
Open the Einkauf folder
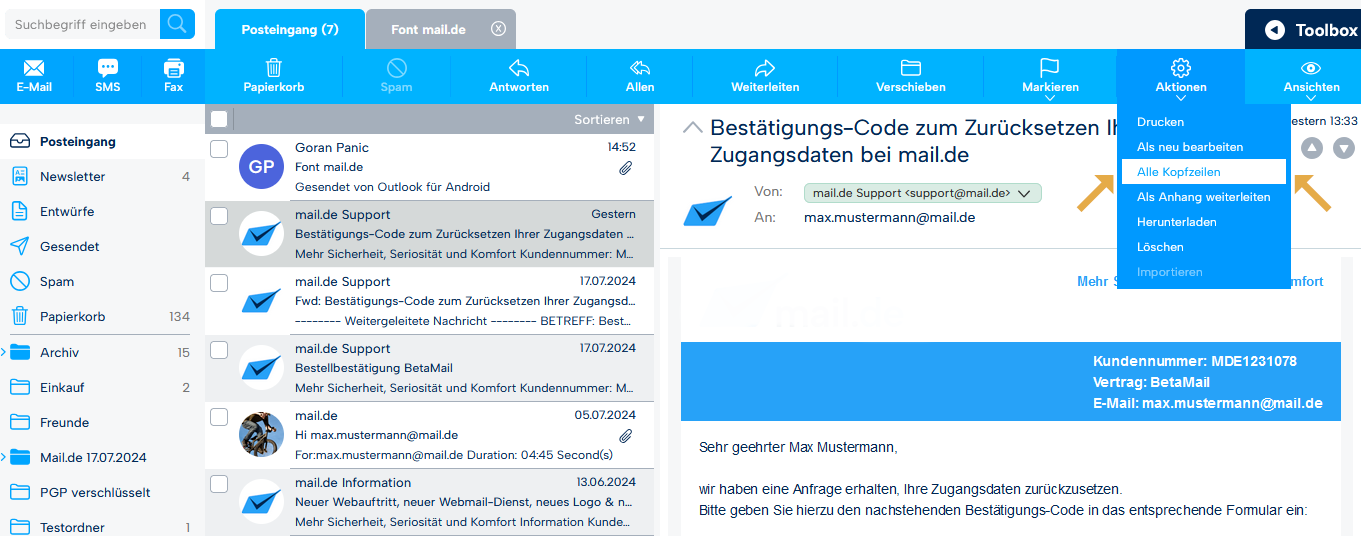coord(100,387)
